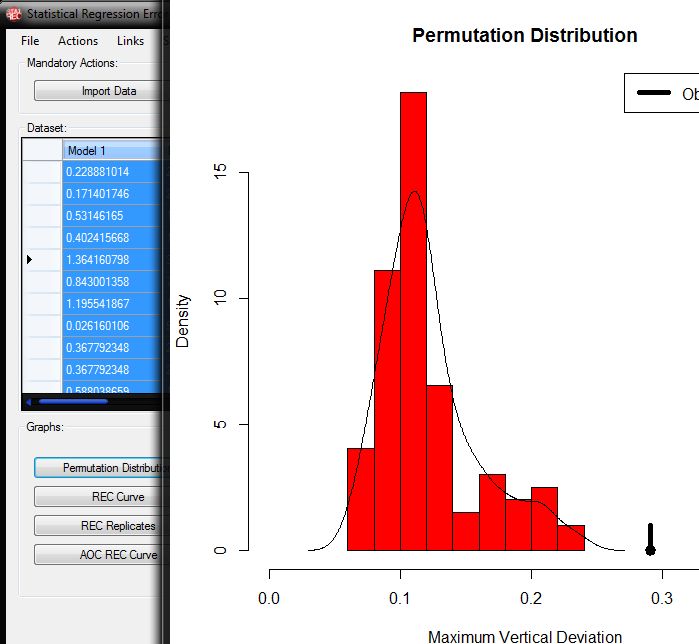This screenshot has width=699, height=644.
Task: Select the cell with value 1.364160798
Action: [112, 260]
